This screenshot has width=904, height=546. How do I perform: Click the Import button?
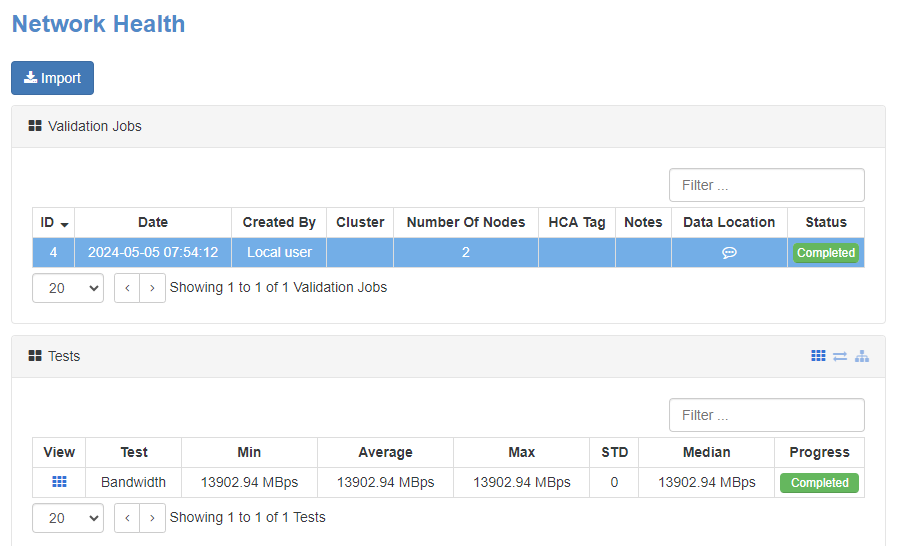tap(52, 78)
